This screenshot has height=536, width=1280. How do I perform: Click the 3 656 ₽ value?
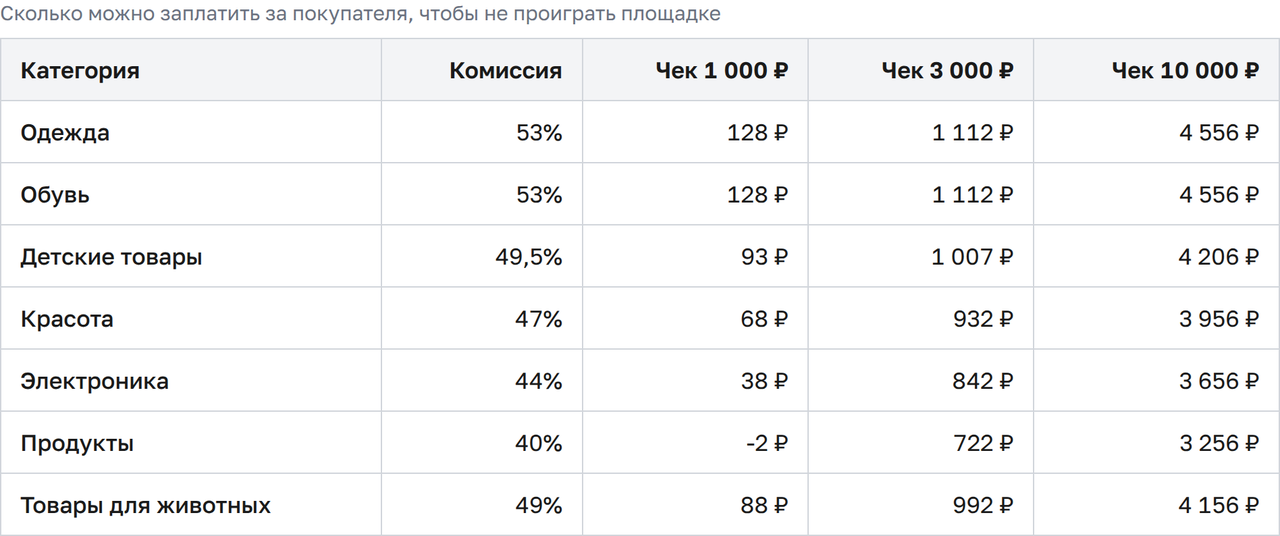coord(1219,381)
